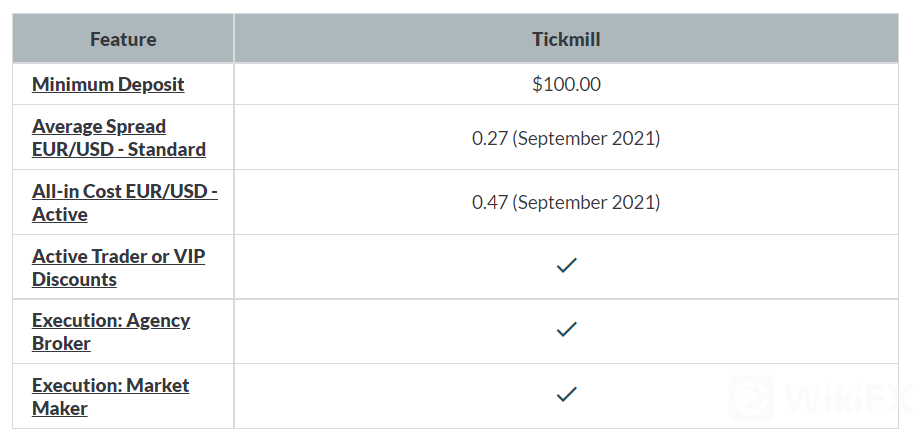Follow the Execution: Agency Broker link
The width and height of the screenshot is (923, 440).
110,332
